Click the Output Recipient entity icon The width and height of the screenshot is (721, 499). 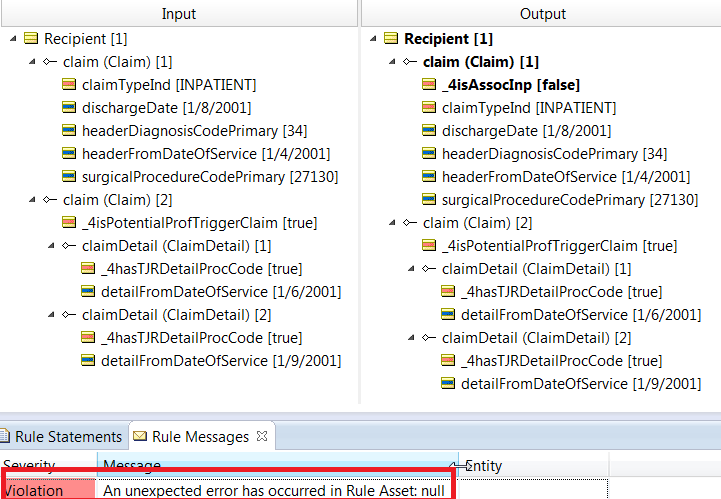pos(391,38)
